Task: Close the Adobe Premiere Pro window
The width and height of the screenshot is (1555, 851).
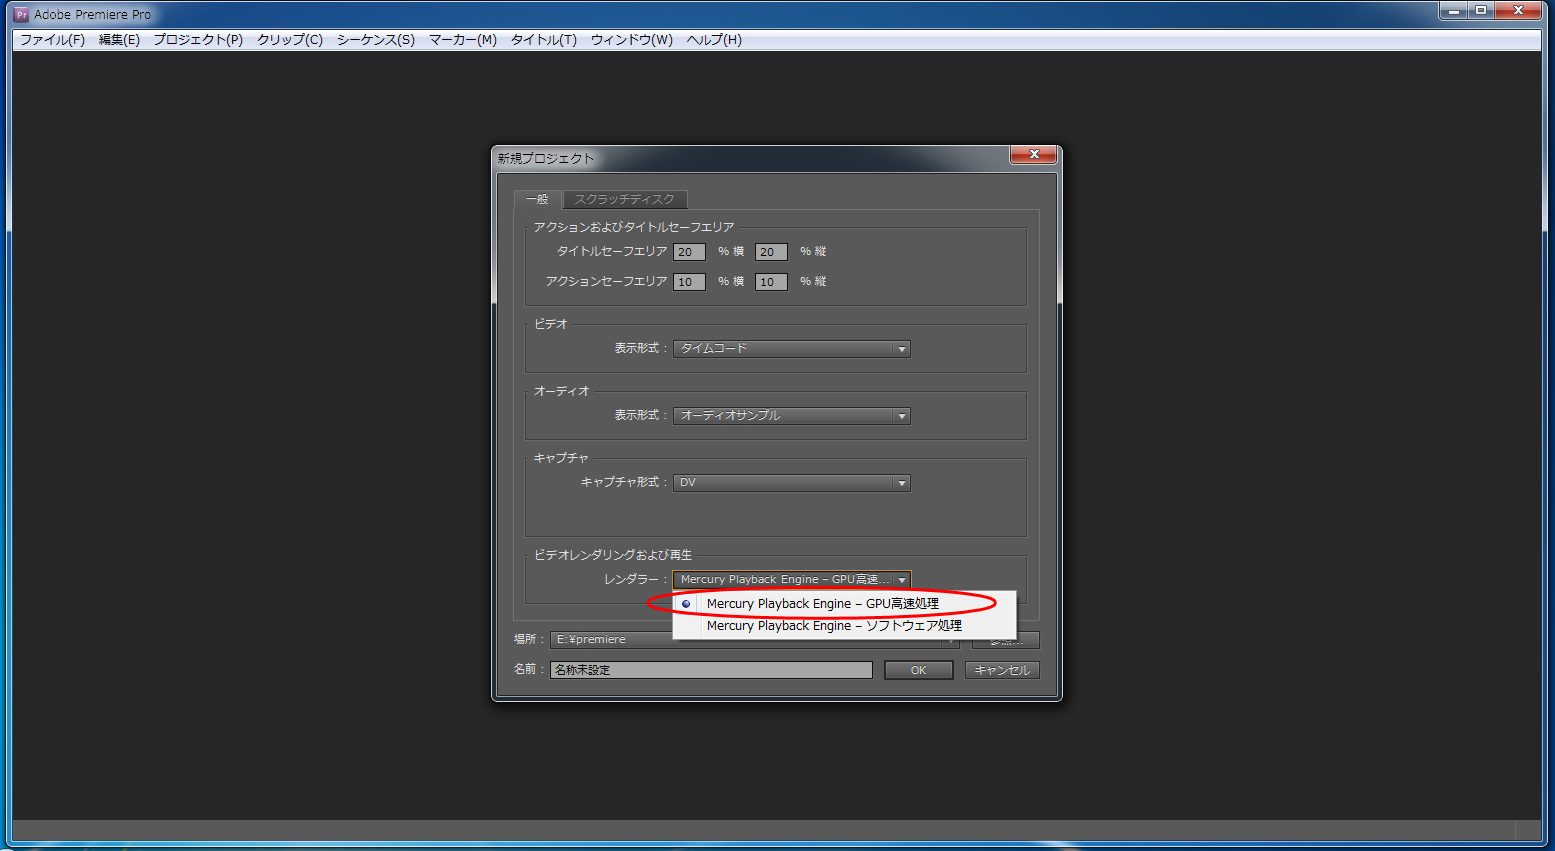Action: [1520, 11]
